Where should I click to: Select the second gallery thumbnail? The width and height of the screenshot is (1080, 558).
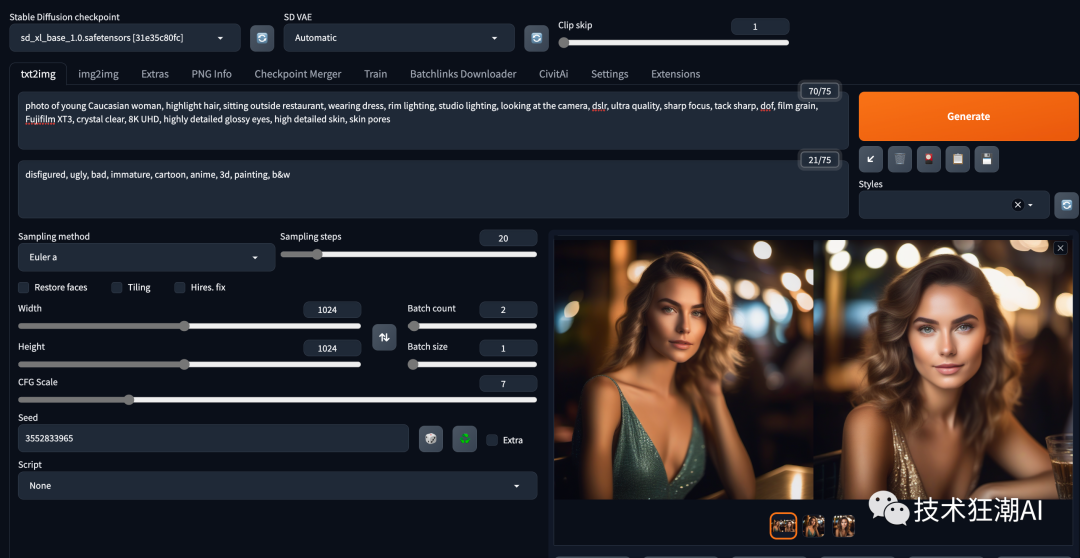[813, 526]
